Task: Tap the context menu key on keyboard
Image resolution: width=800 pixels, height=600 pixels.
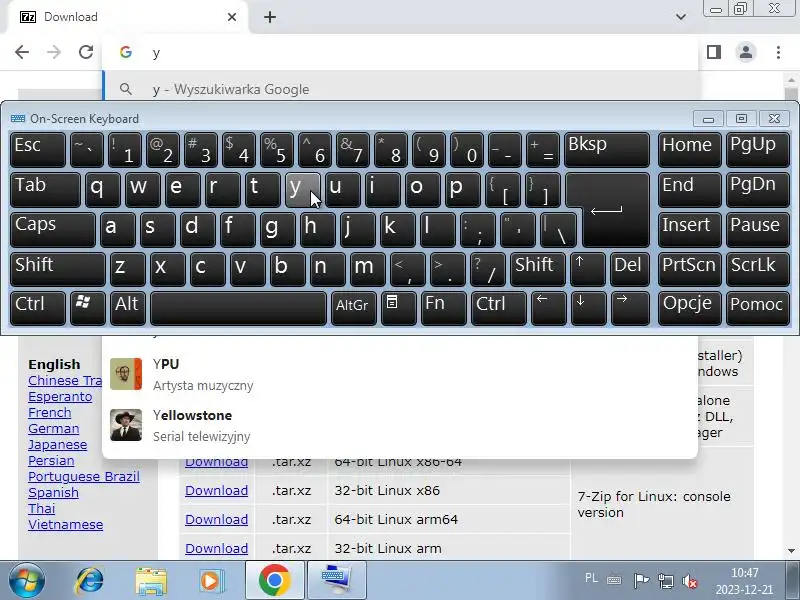Action: click(398, 308)
